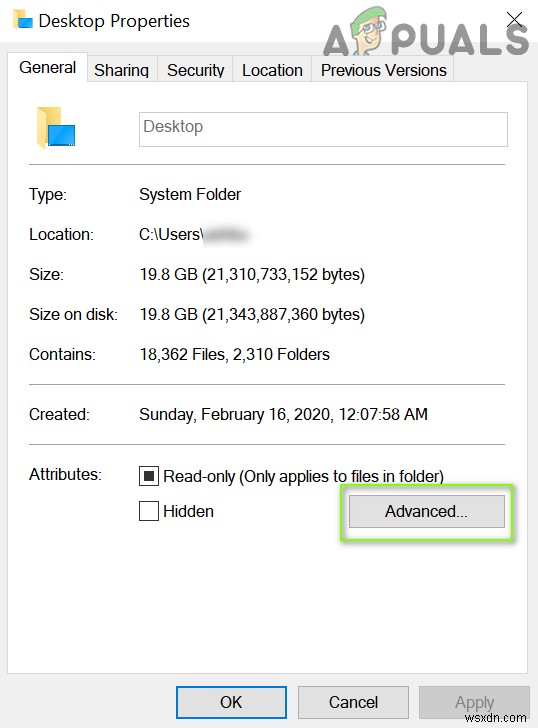Toggle the Read-only attribute checkbox
The height and width of the screenshot is (728, 538).
tap(149, 476)
